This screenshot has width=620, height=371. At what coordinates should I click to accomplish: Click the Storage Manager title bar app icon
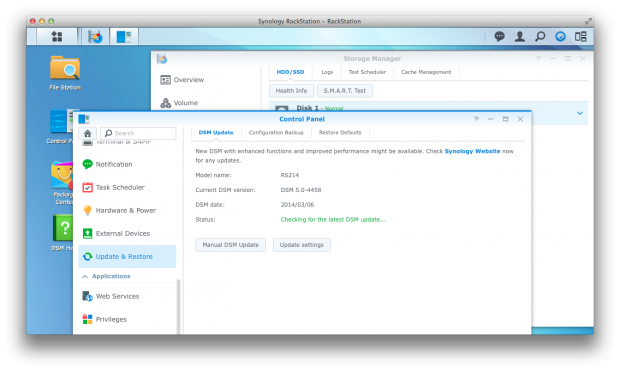tap(162, 59)
